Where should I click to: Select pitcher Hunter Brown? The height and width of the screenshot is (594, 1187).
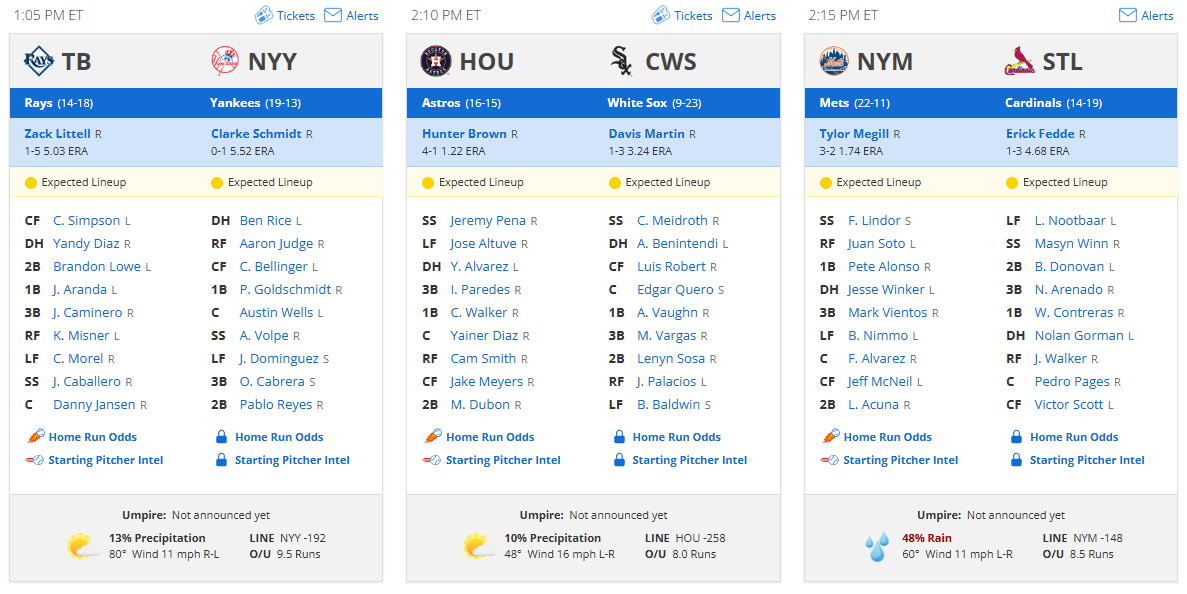click(464, 133)
